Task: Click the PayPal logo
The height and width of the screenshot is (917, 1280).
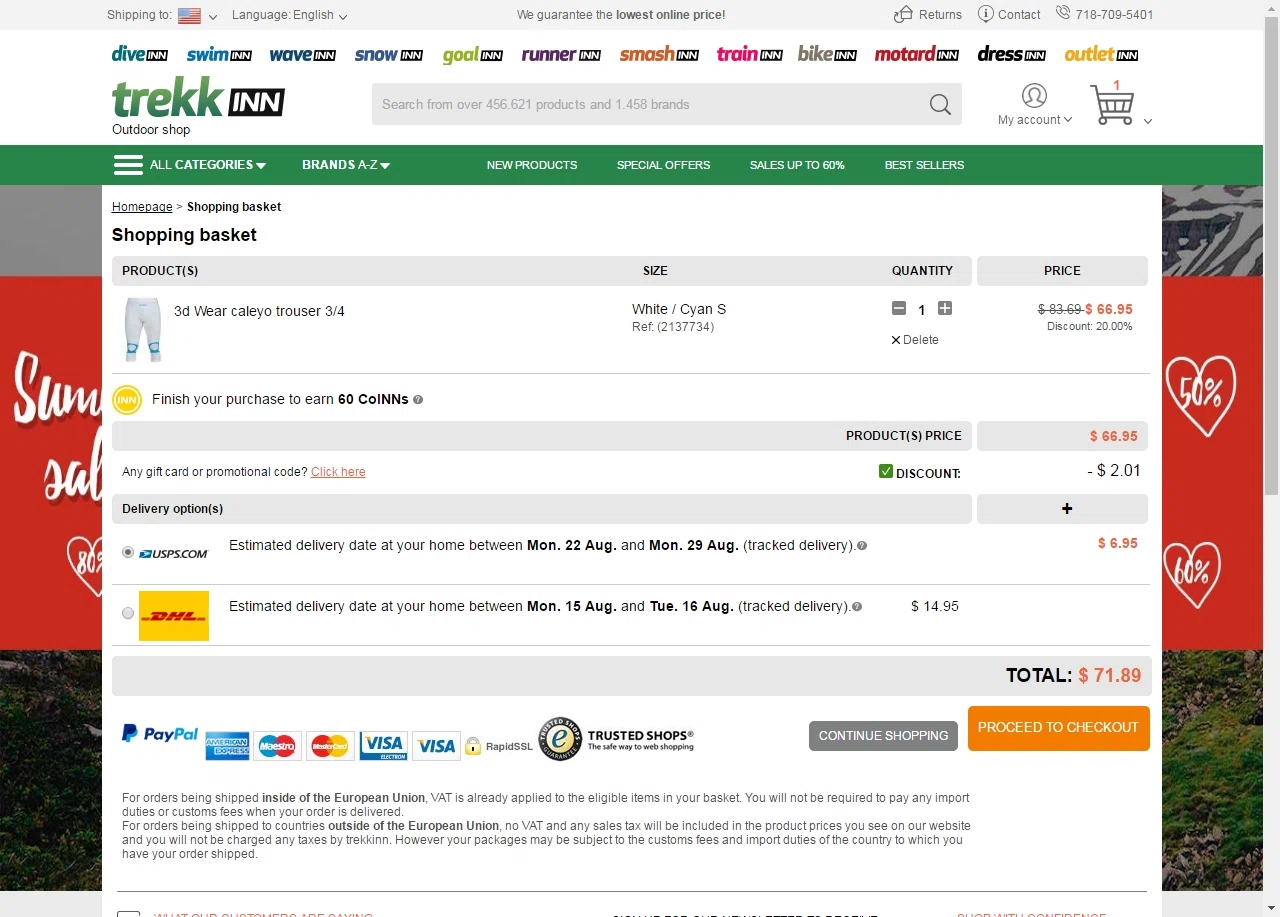Action: pos(160,734)
